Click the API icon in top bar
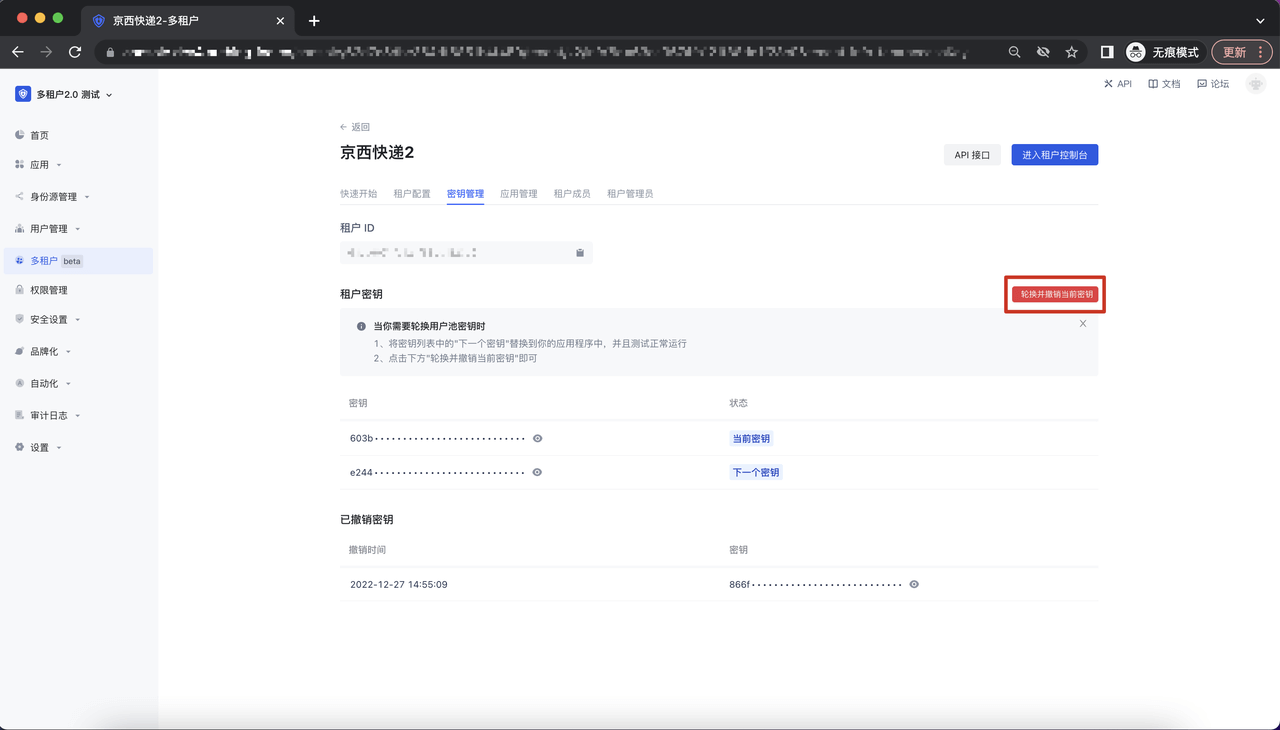Screen dimensions: 1280x730 click(1109, 84)
